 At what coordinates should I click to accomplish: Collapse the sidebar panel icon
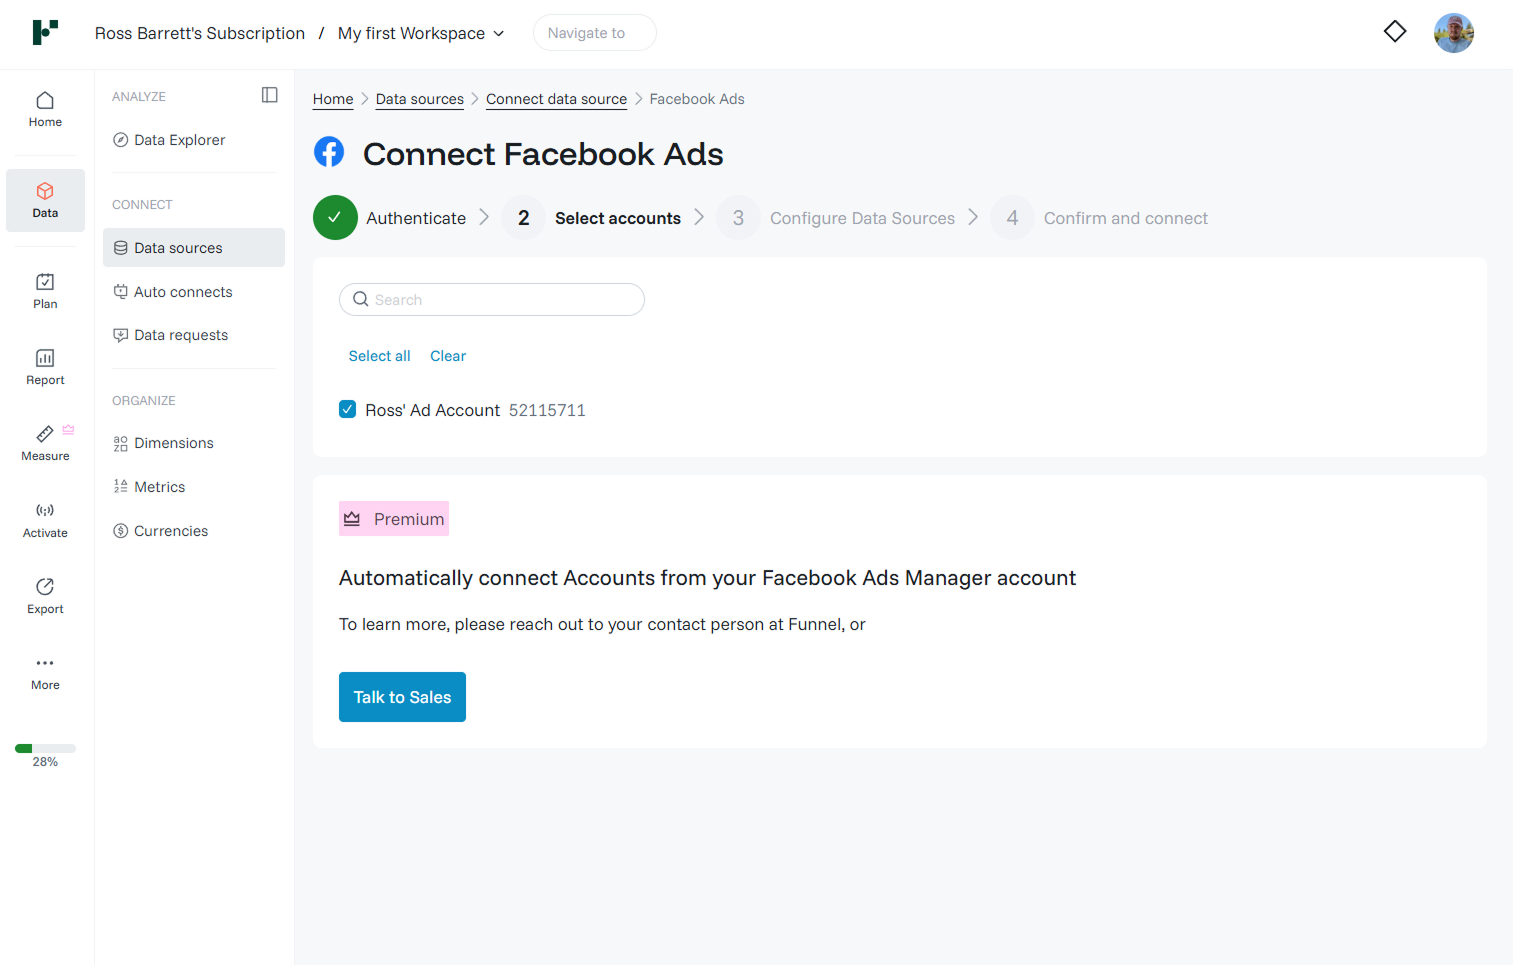(x=270, y=95)
